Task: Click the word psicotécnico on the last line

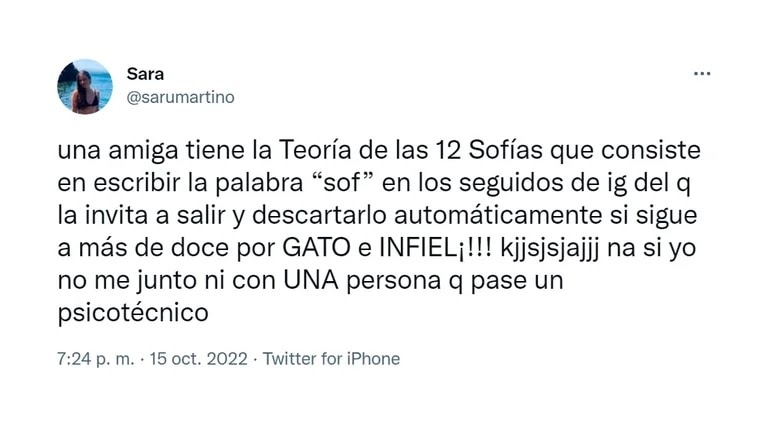Action: coord(132,313)
